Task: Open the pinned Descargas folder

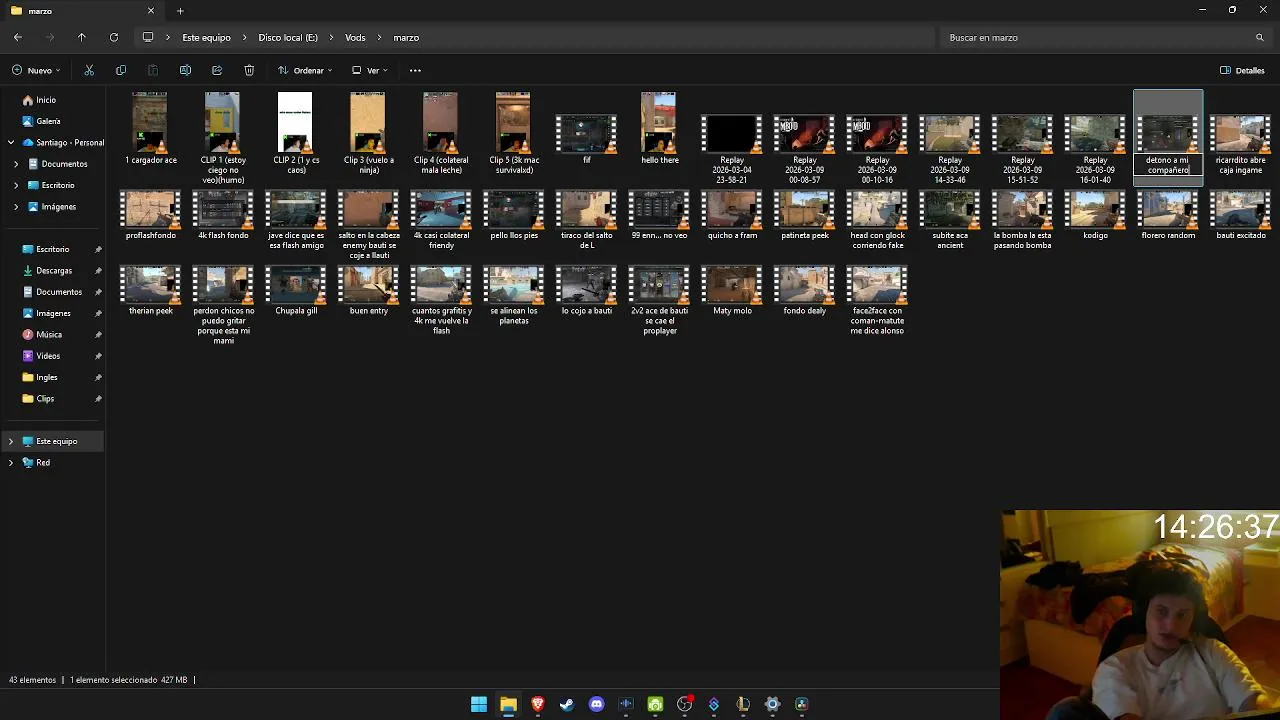Action: 55,270
